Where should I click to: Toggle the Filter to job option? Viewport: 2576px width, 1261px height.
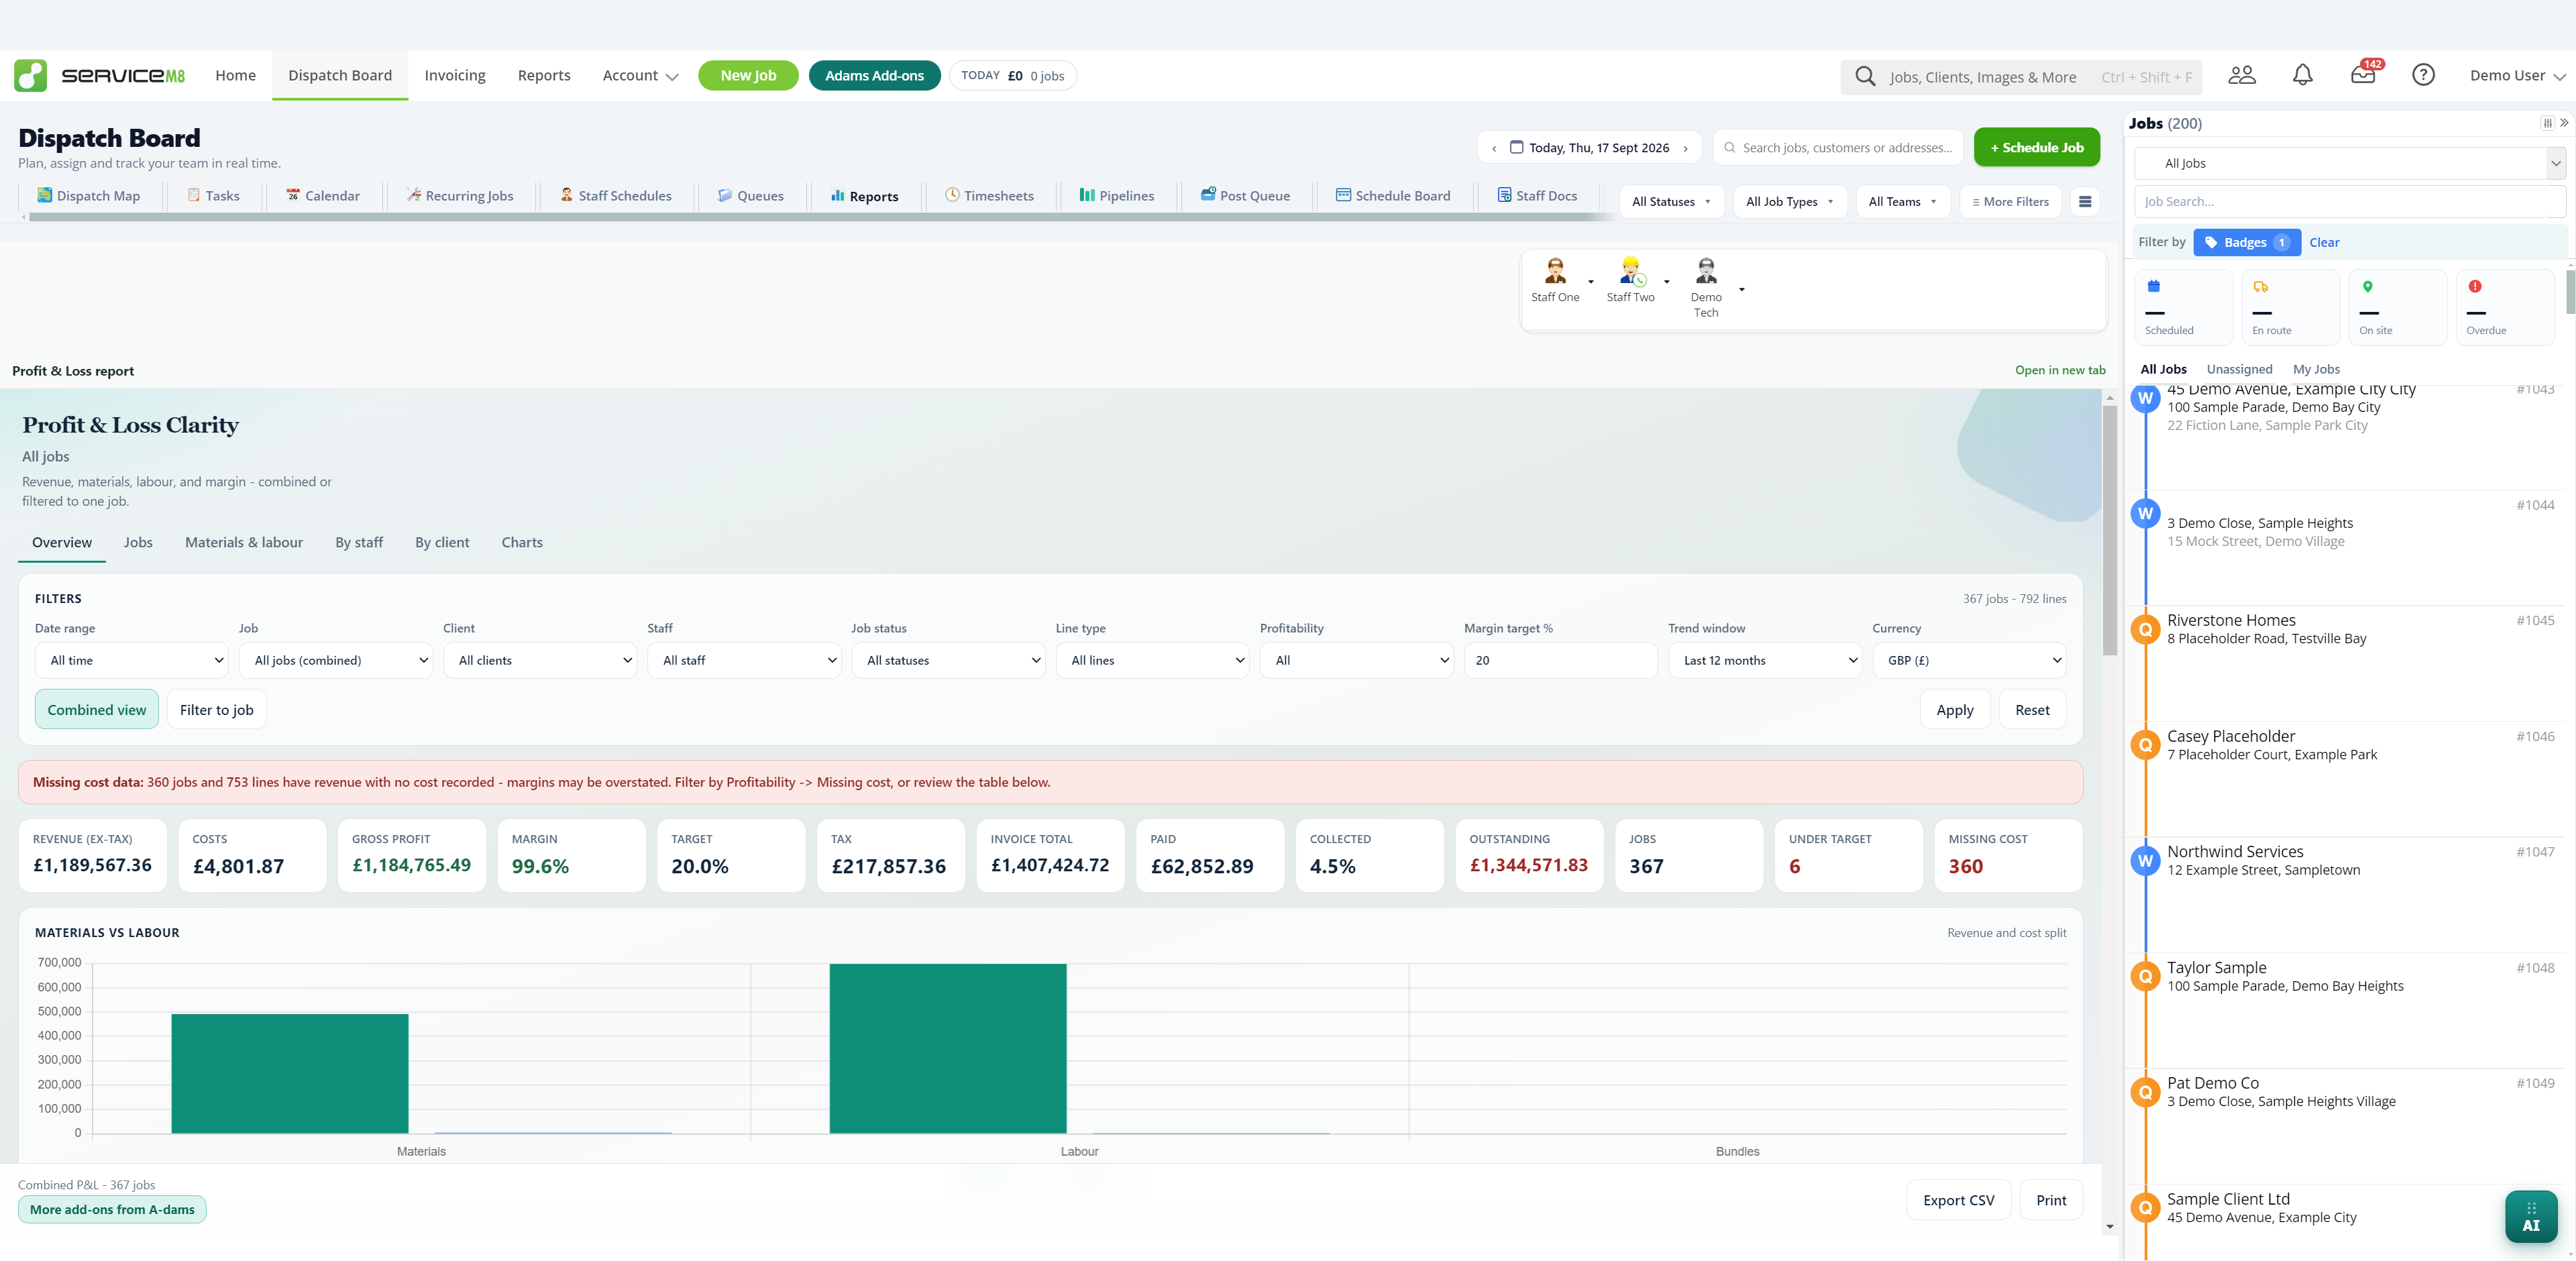(217, 710)
